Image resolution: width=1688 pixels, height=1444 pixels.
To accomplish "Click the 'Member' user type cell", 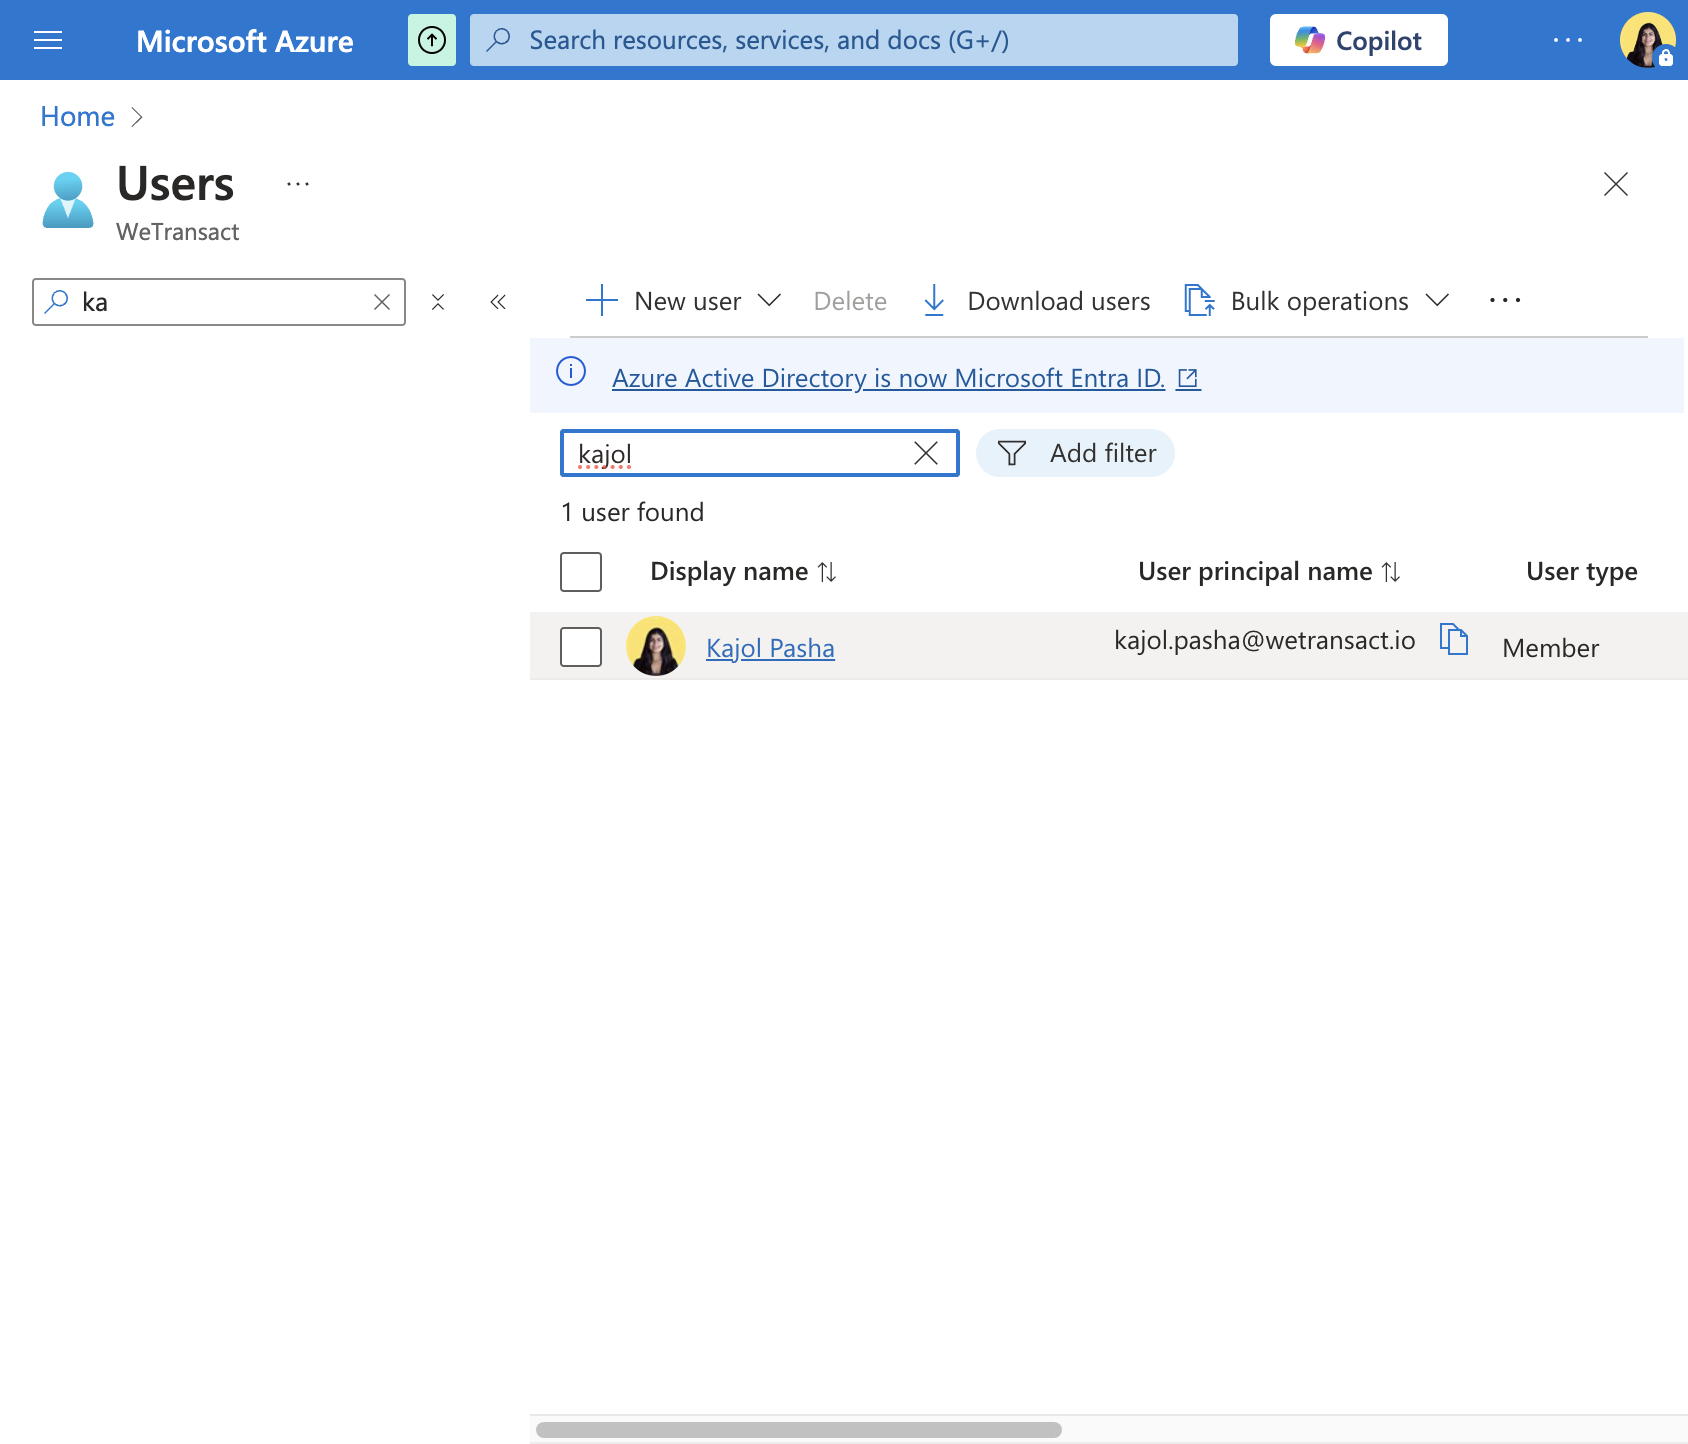I will pos(1550,648).
